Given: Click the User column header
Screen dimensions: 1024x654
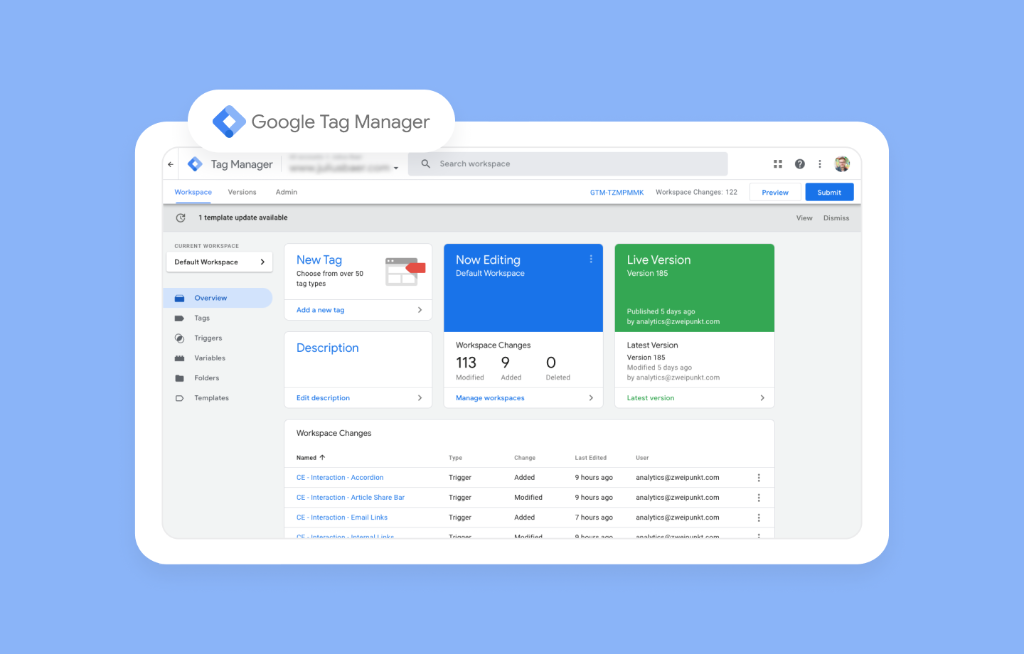Looking at the screenshot, I should [642, 458].
